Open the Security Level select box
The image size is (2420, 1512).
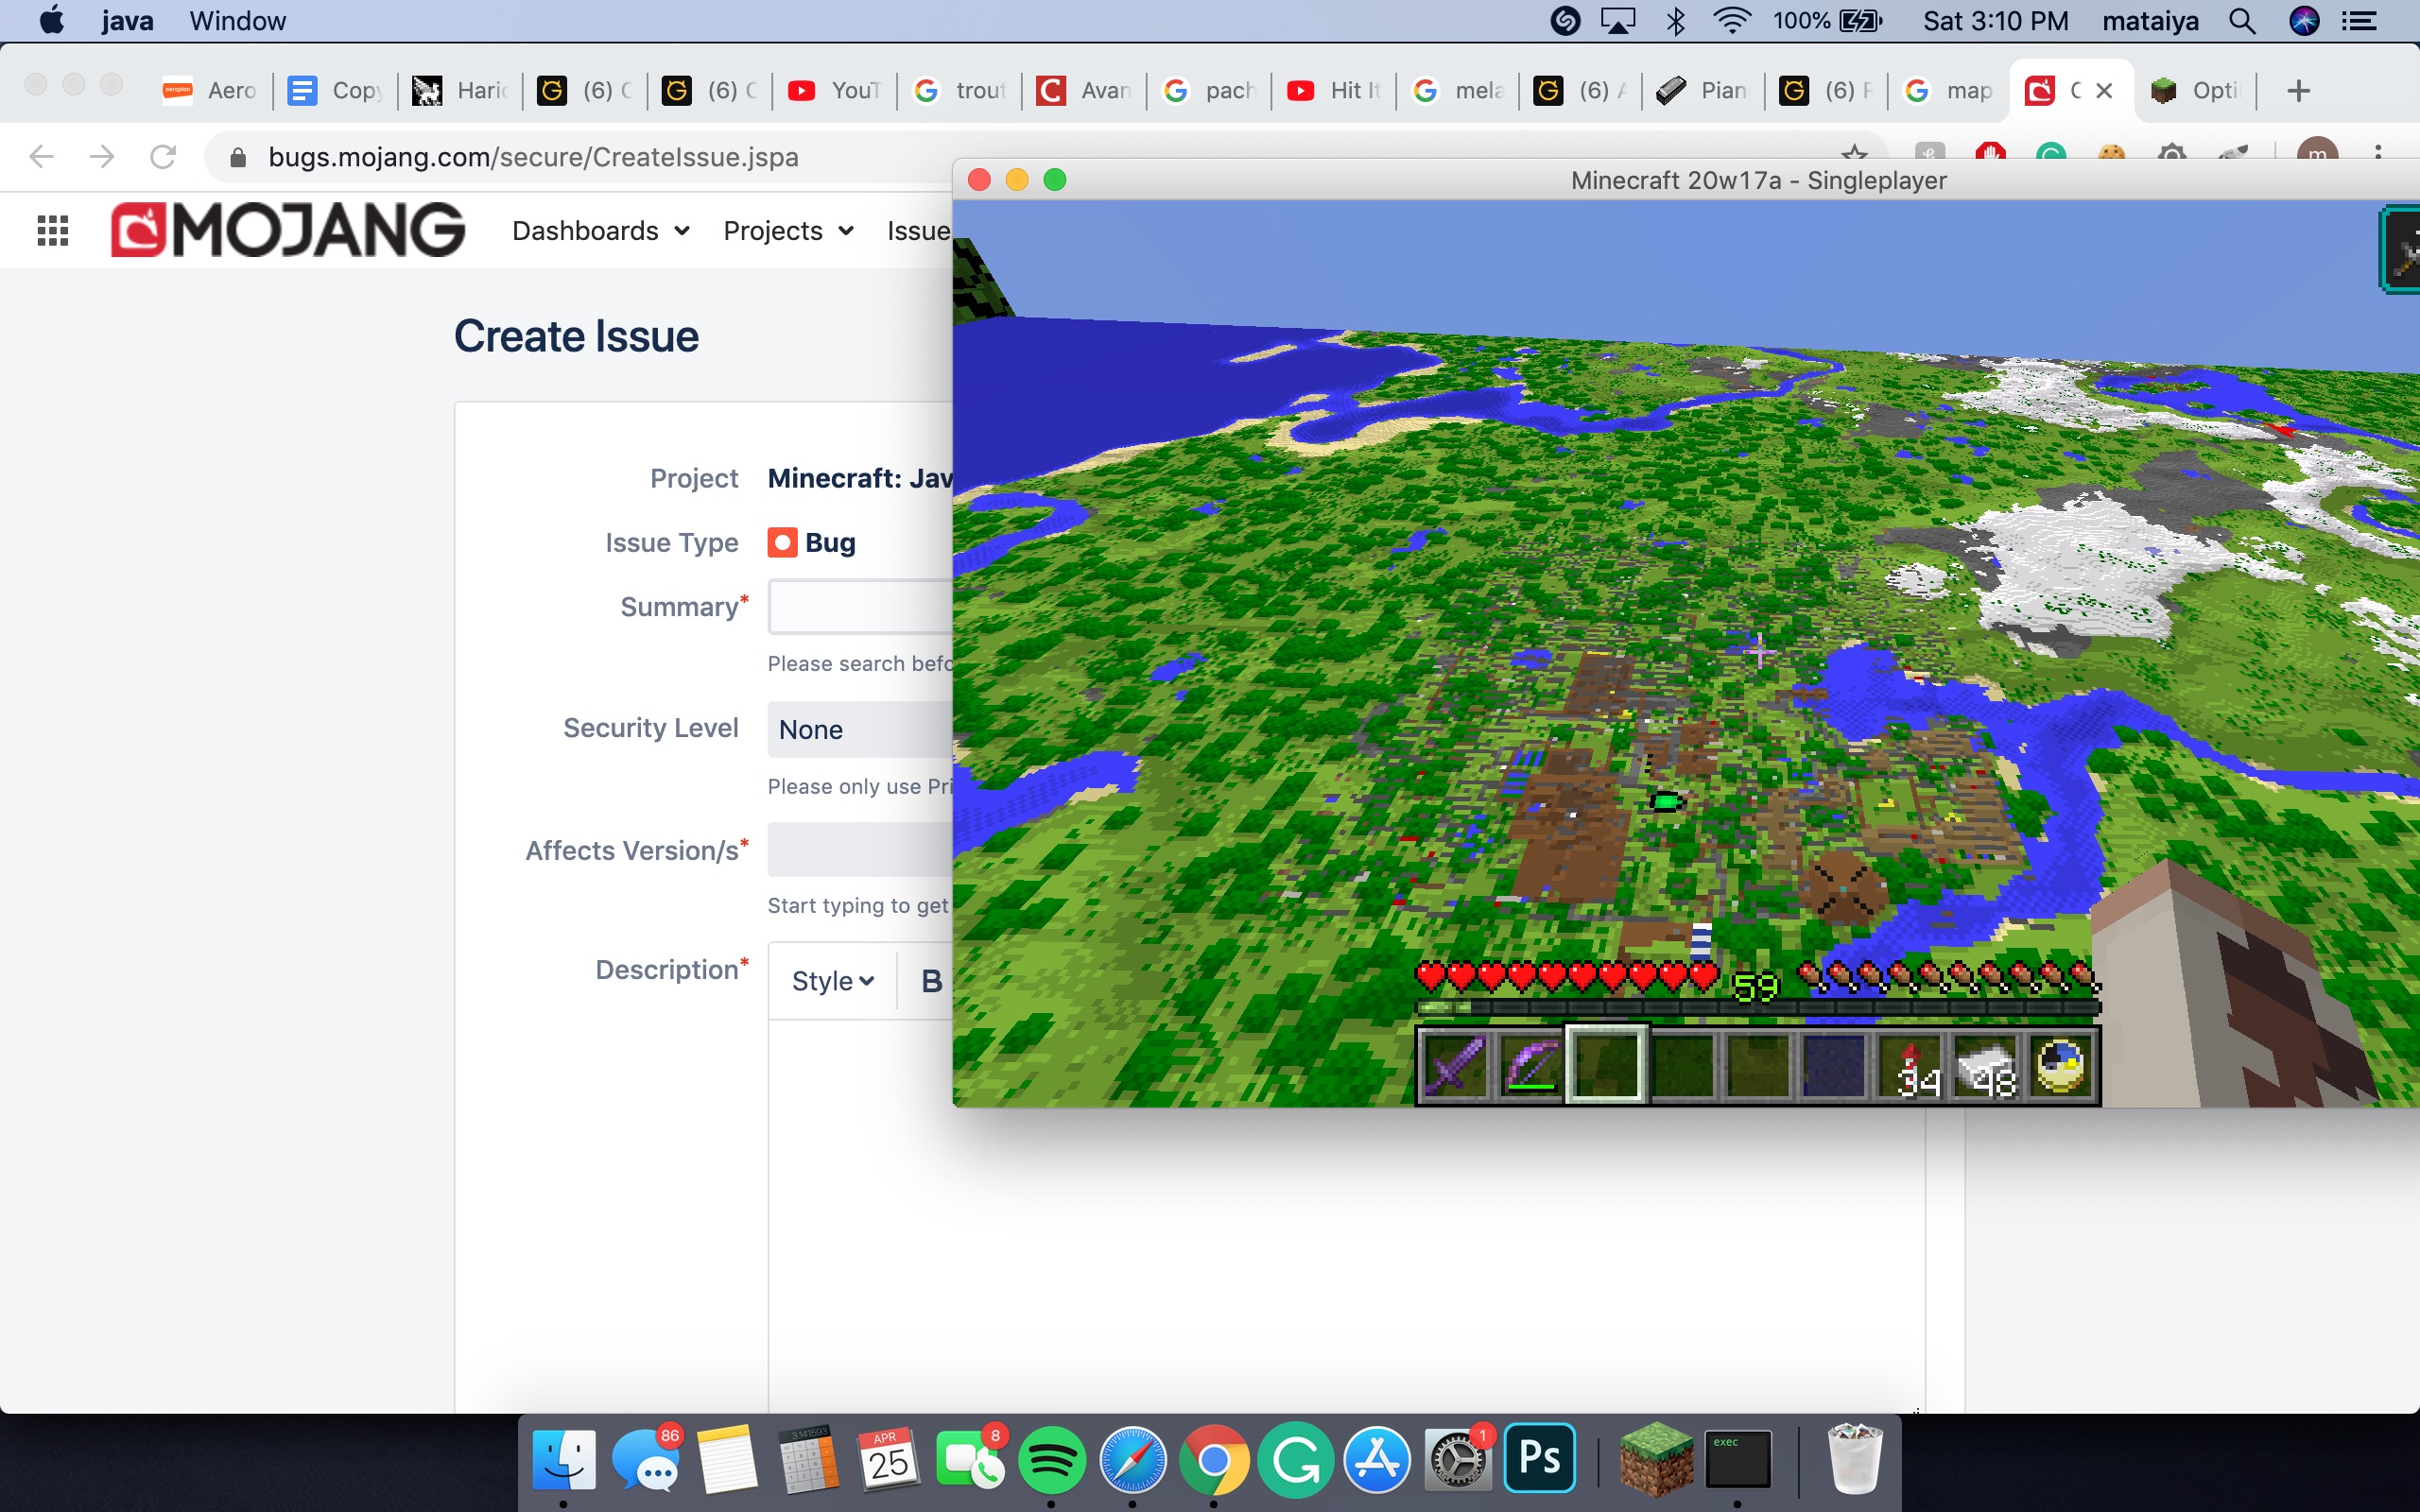tap(860, 729)
